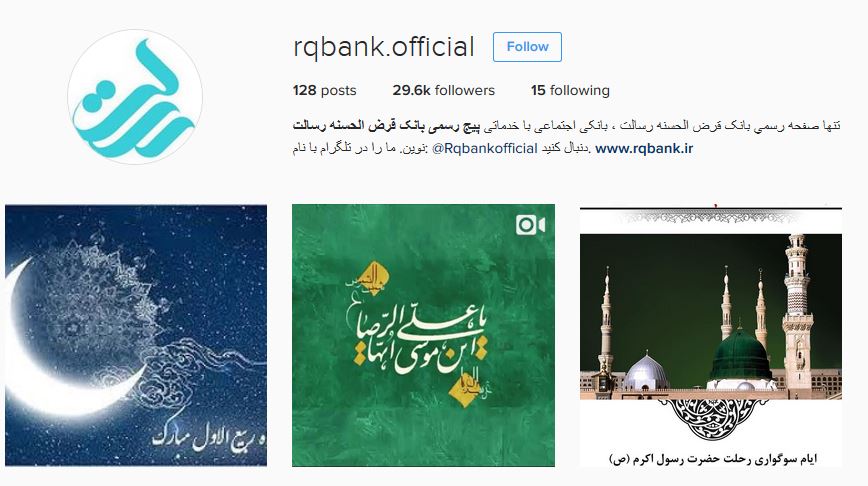Open the 29.6k followers list

click(x=443, y=90)
